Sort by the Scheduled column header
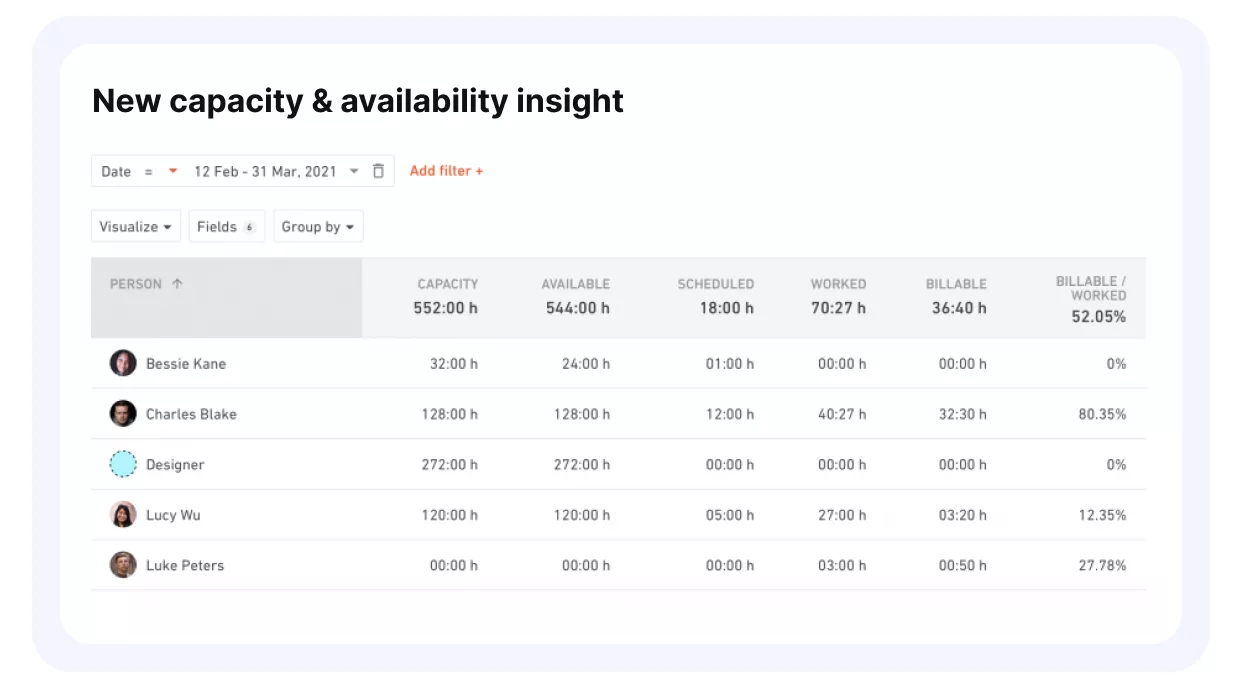 (x=715, y=284)
